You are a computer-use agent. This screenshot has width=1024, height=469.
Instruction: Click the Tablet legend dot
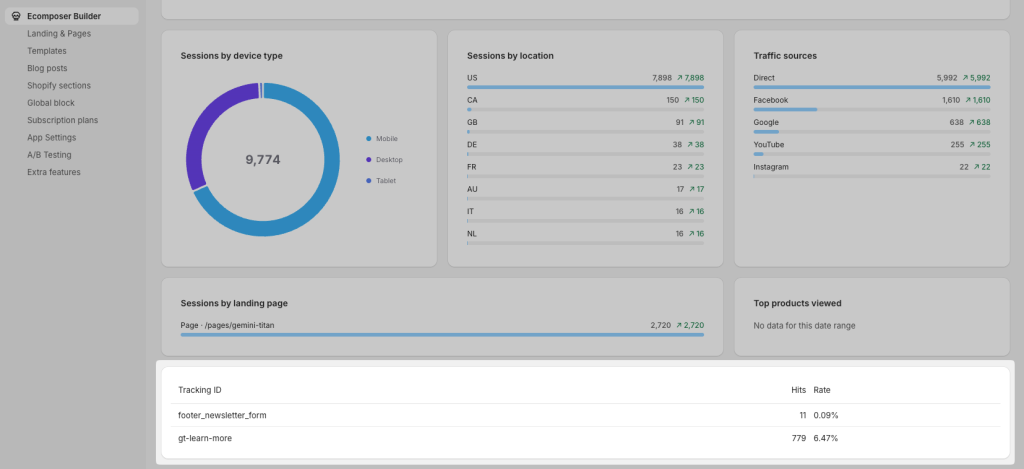(x=368, y=181)
